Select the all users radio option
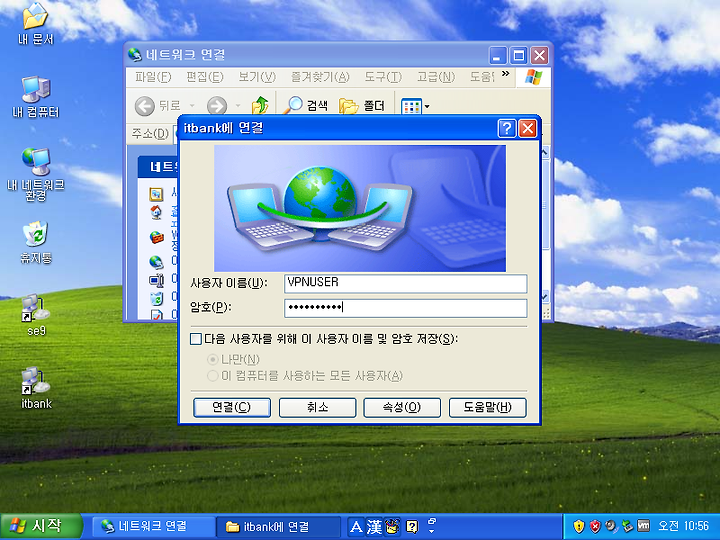 tap(213, 376)
